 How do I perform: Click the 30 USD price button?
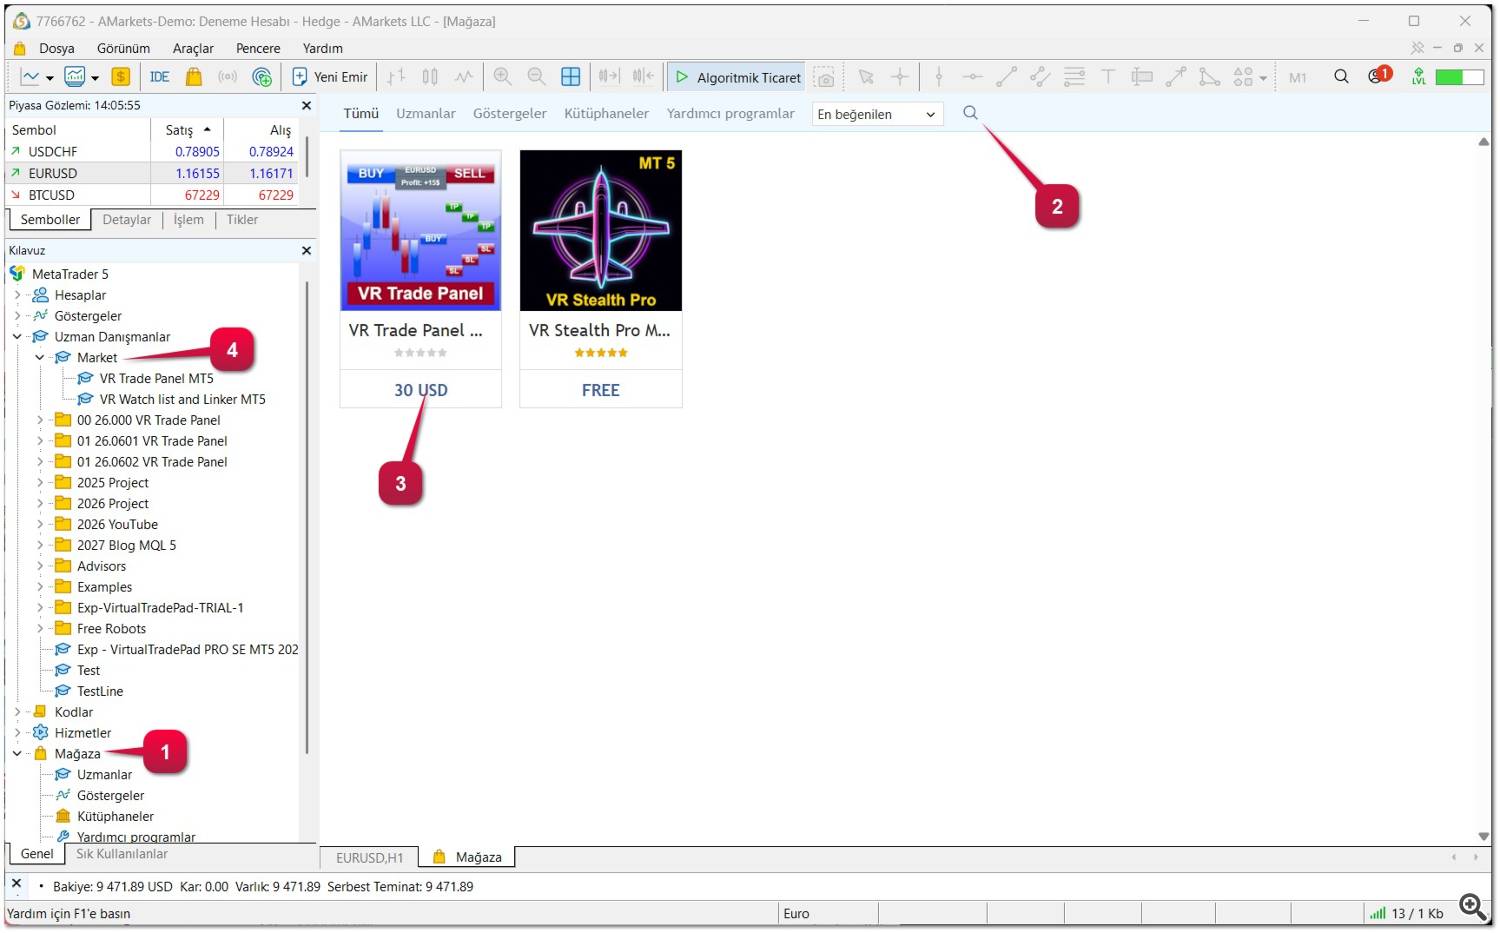coord(421,390)
